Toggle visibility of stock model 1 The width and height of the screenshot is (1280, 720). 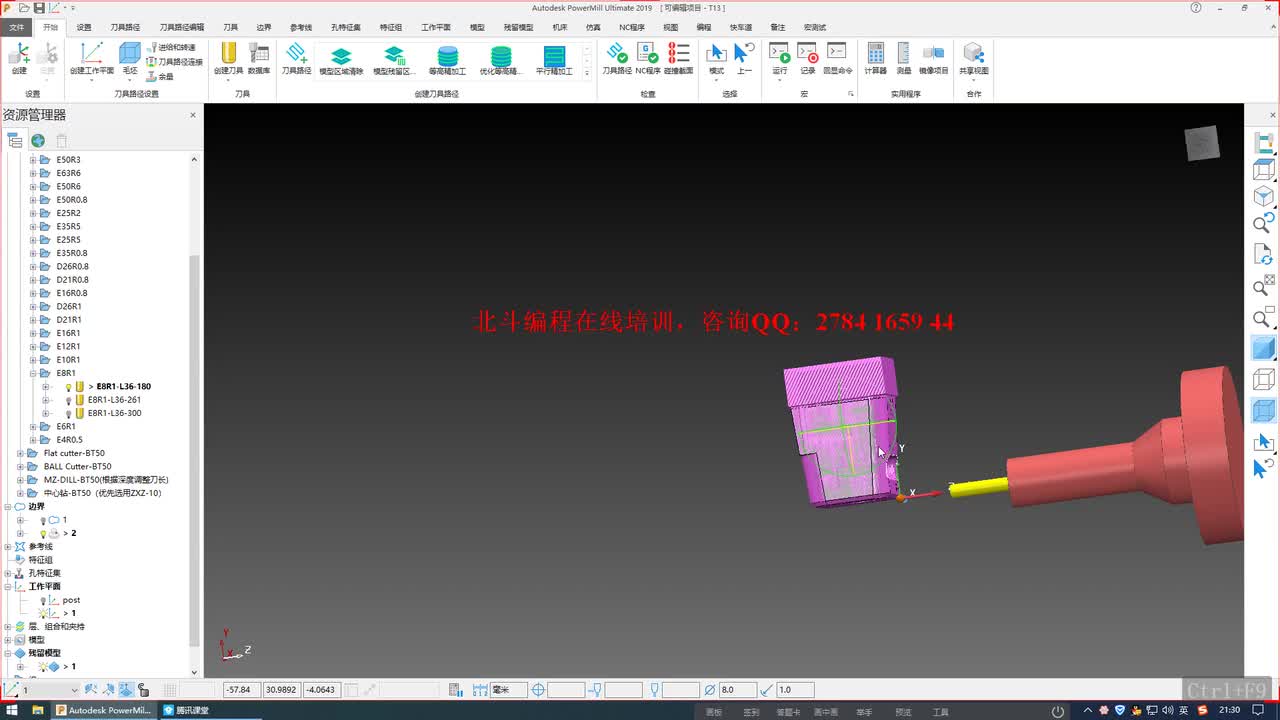click(x=42, y=666)
